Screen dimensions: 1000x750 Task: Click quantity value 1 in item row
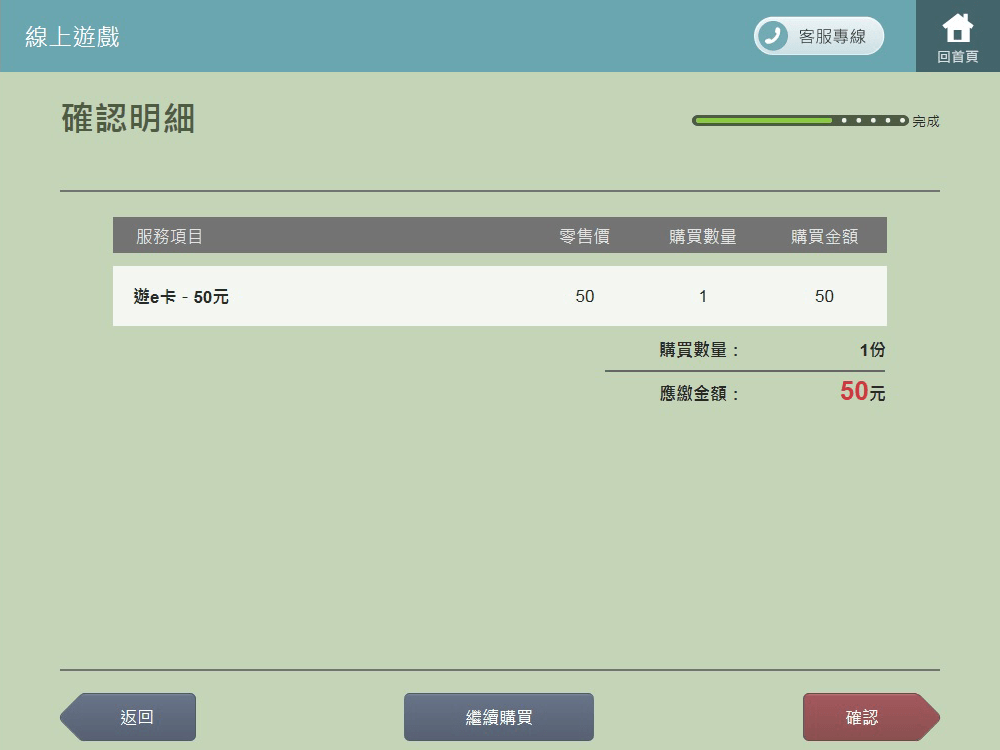point(703,296)
